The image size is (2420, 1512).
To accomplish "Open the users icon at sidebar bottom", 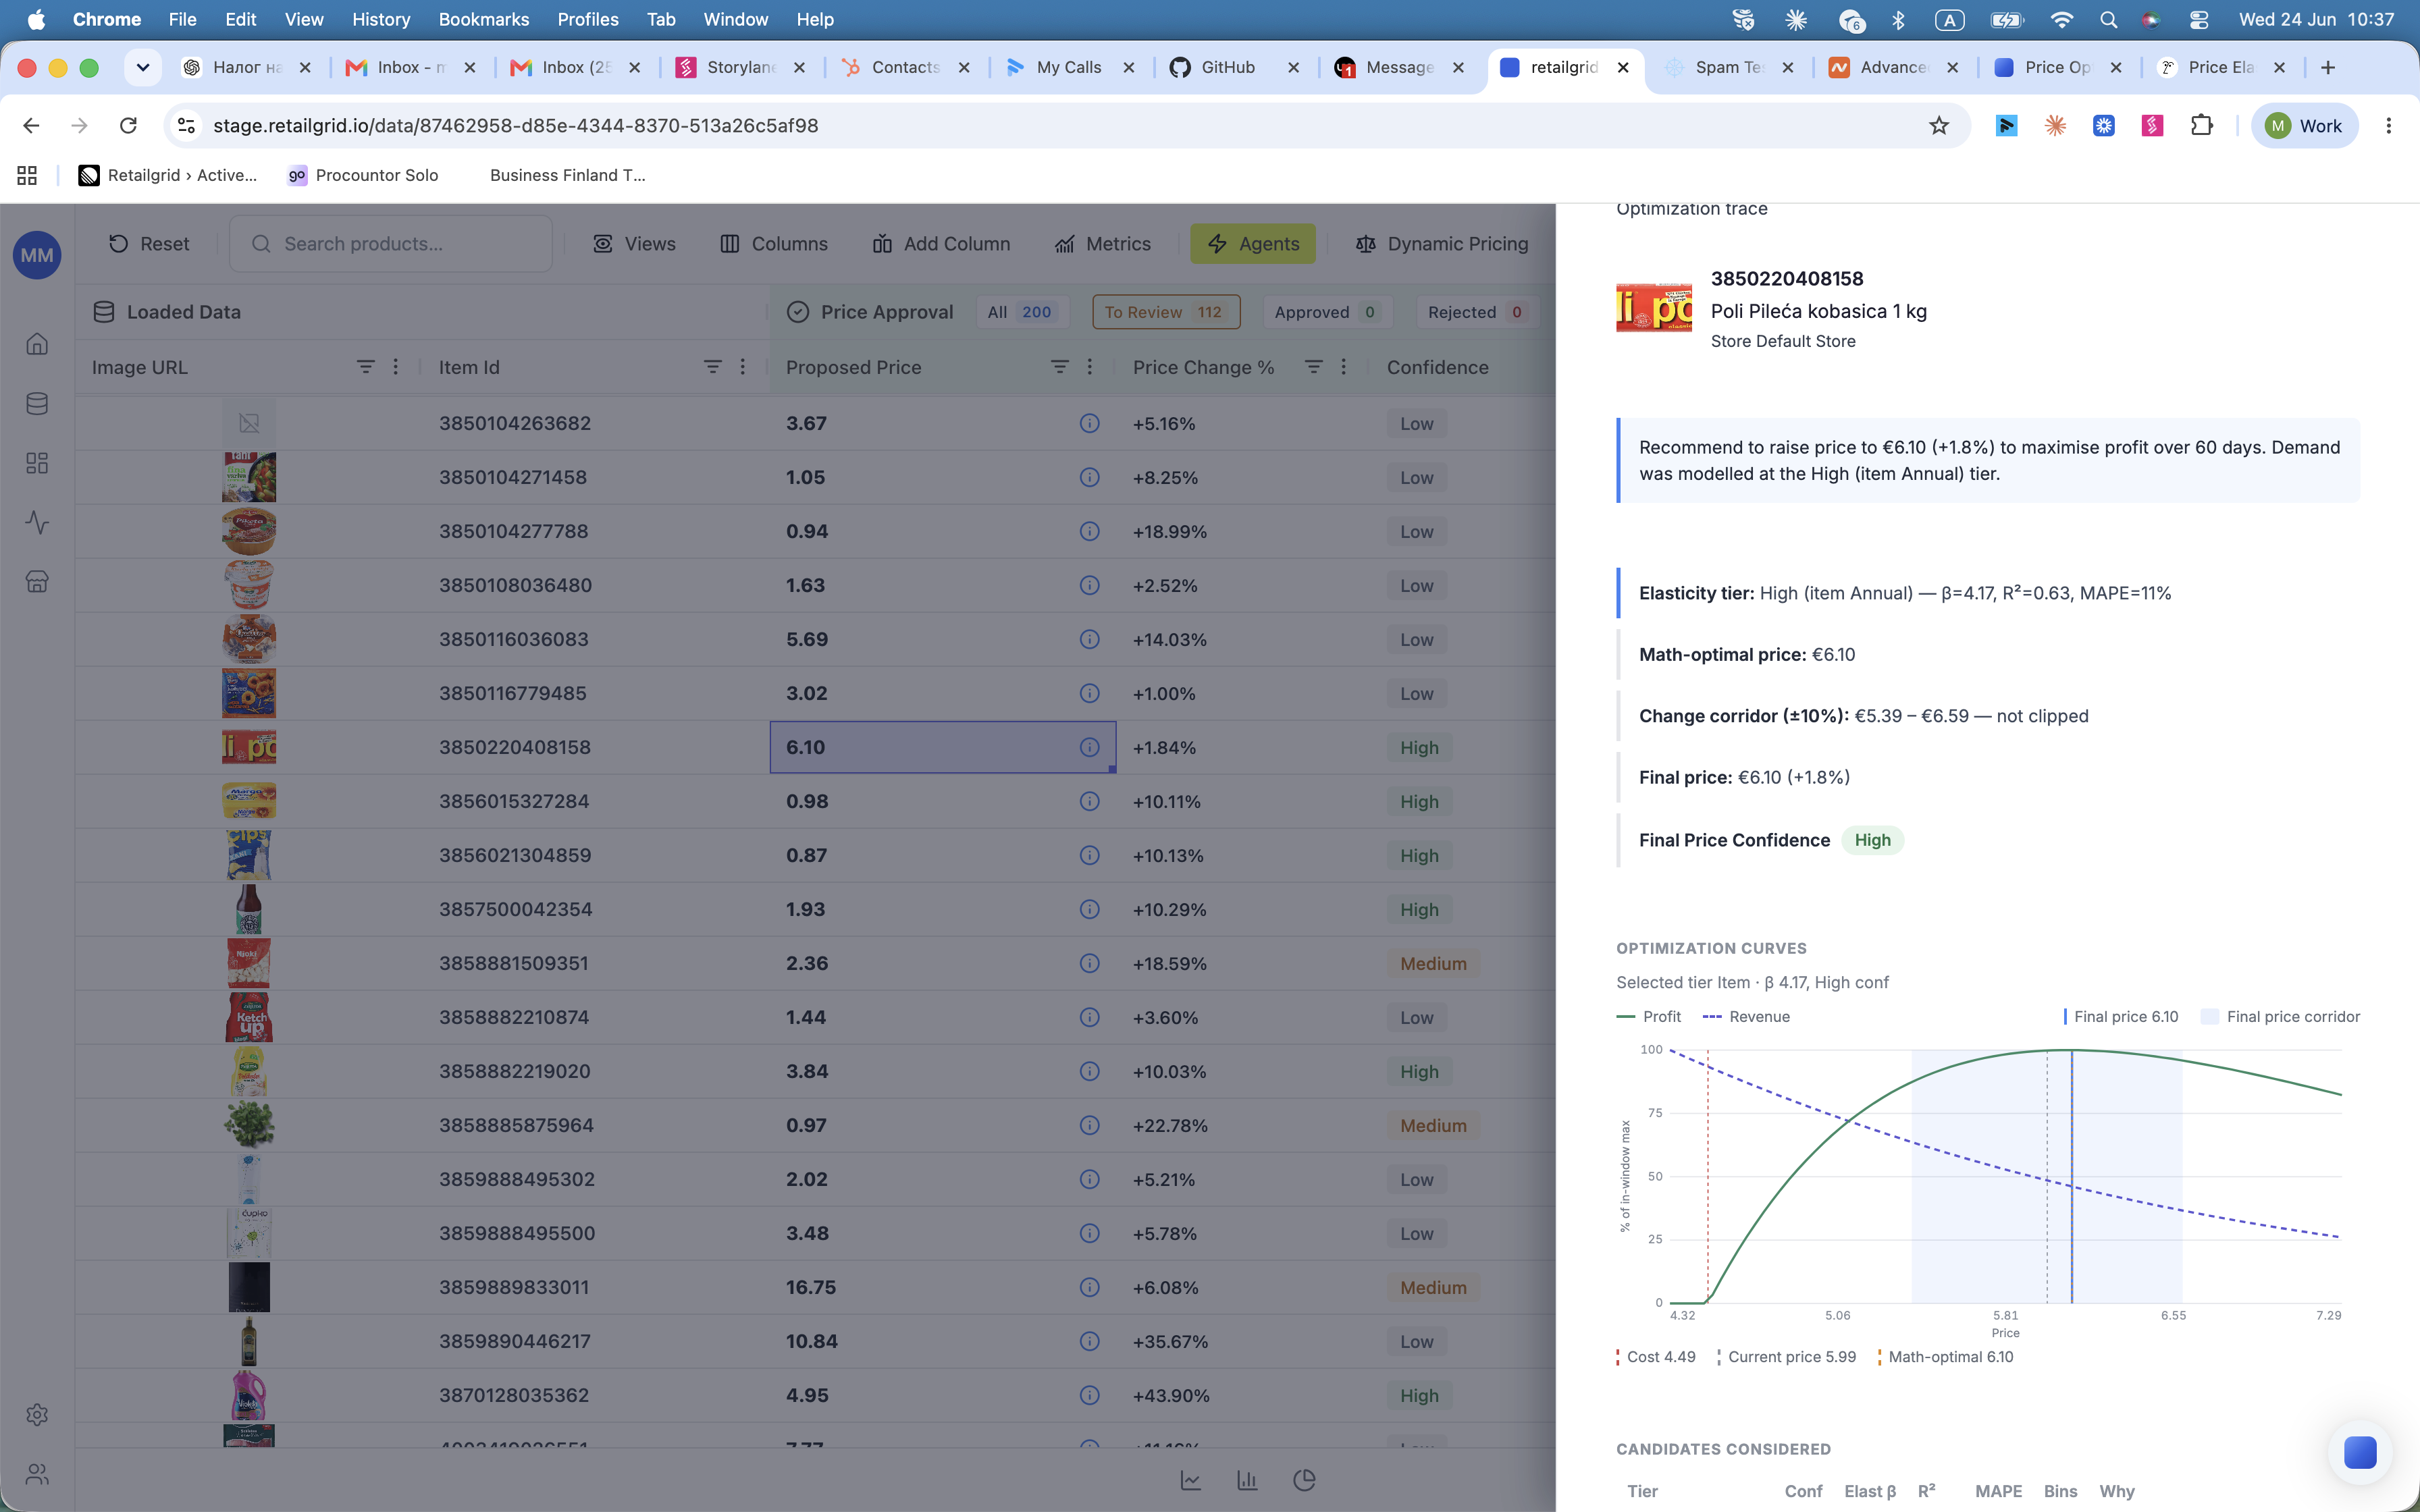I will (37, 1474).
